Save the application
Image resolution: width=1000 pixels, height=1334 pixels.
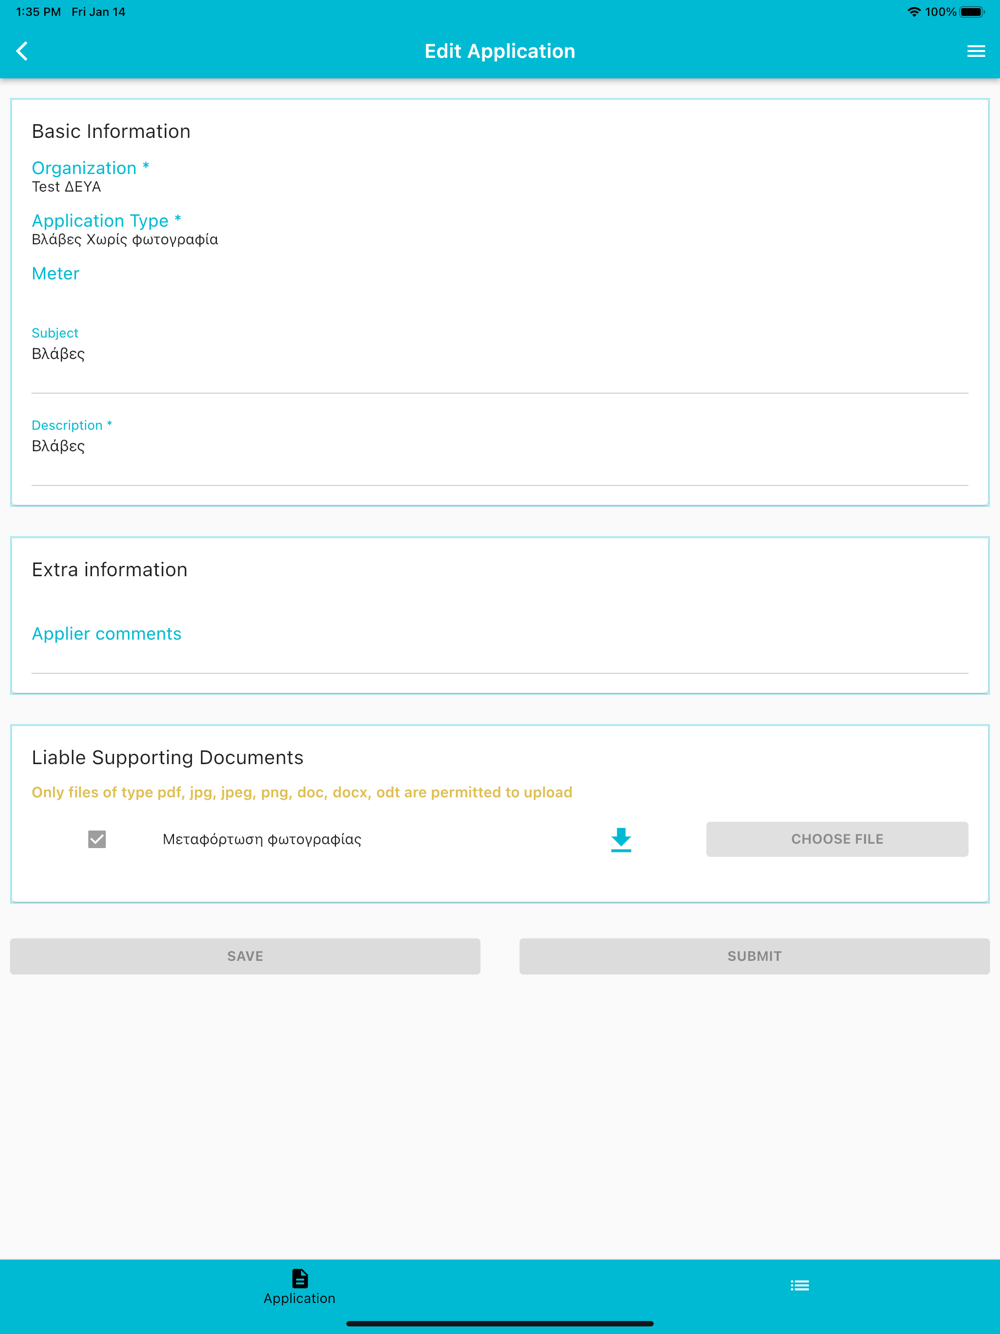[245, 956]
